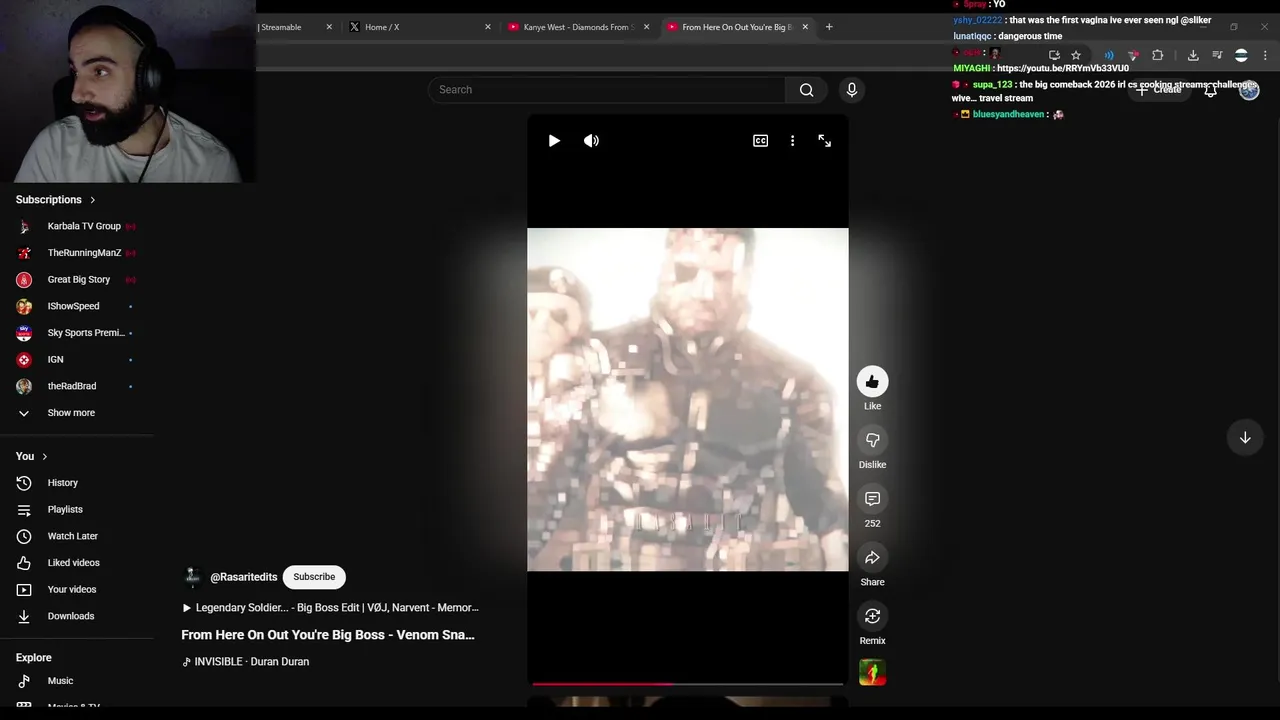Open the browser profile avatar

coord(1241,55)
